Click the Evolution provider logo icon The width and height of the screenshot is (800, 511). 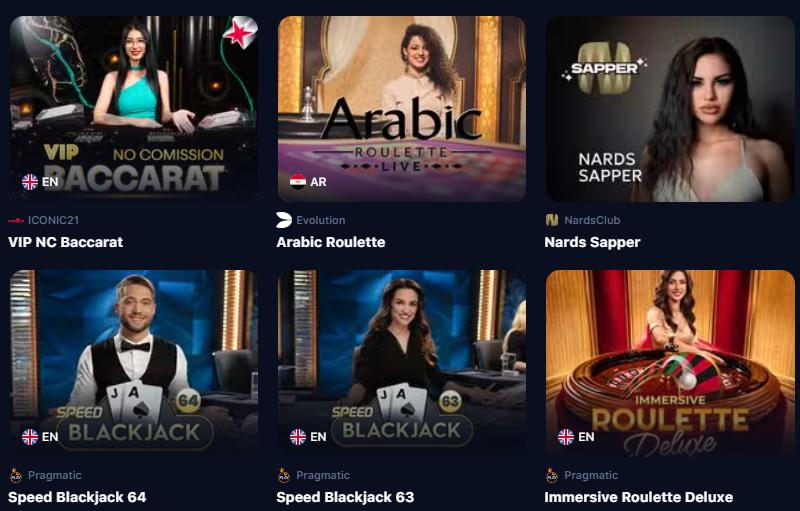(284, 220)
